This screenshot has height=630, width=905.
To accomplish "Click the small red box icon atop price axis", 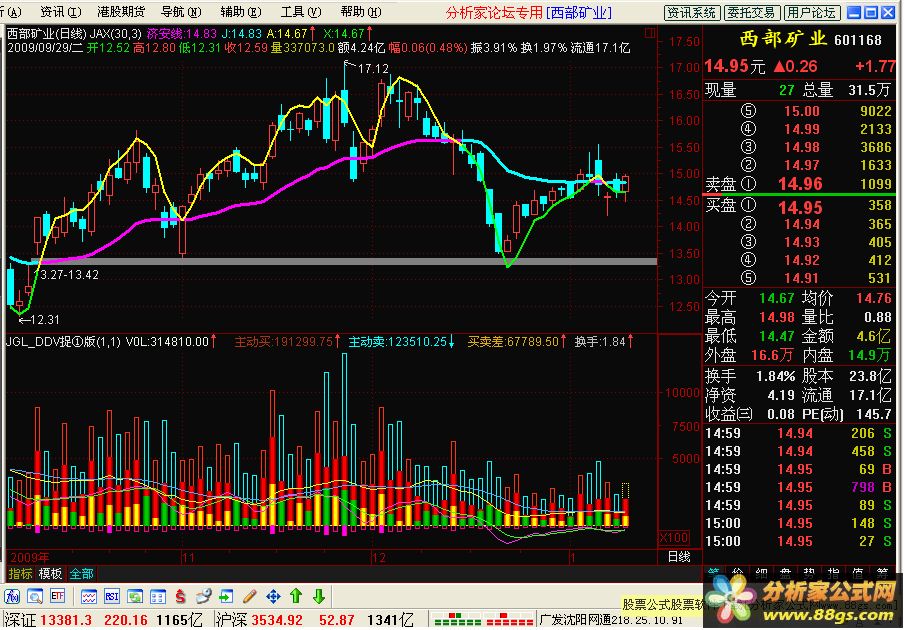I will point(650,33).
